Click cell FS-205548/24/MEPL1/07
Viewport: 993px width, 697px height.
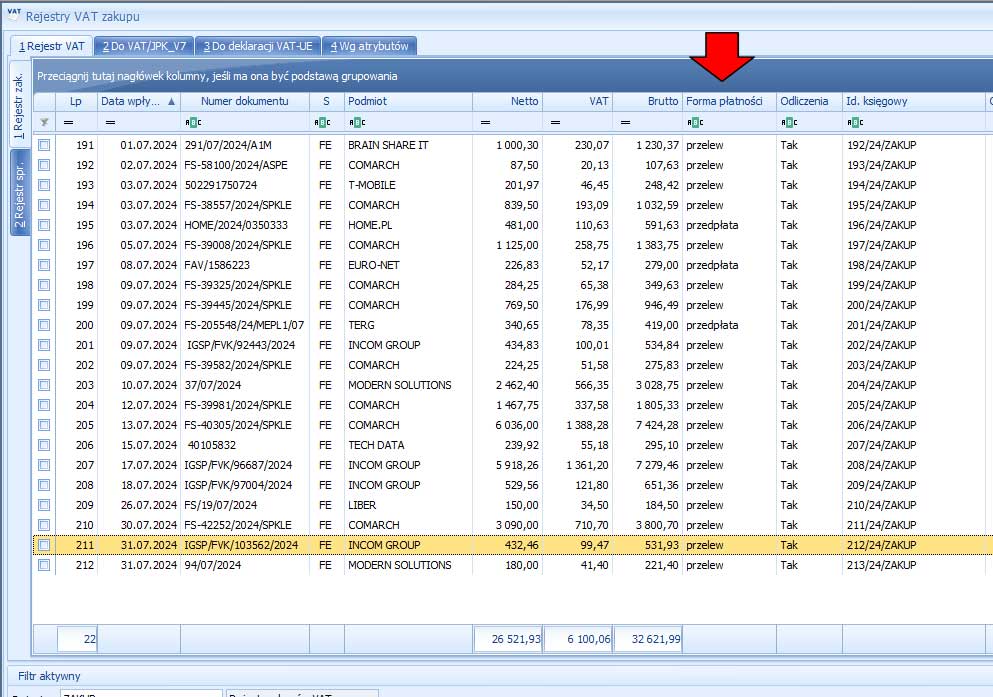click(x=244, y=325)
